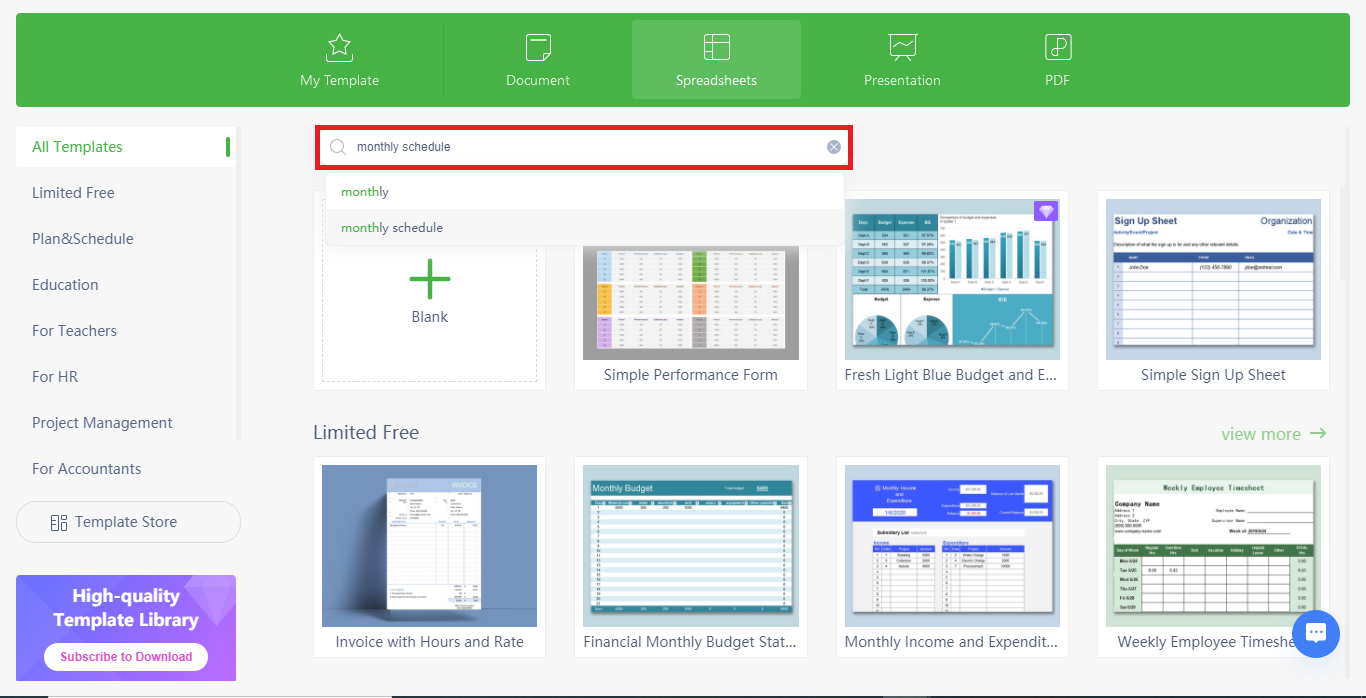The image size is (1366, 698).
Task: Switch to Presentation label tab
Action: [902, 80]
